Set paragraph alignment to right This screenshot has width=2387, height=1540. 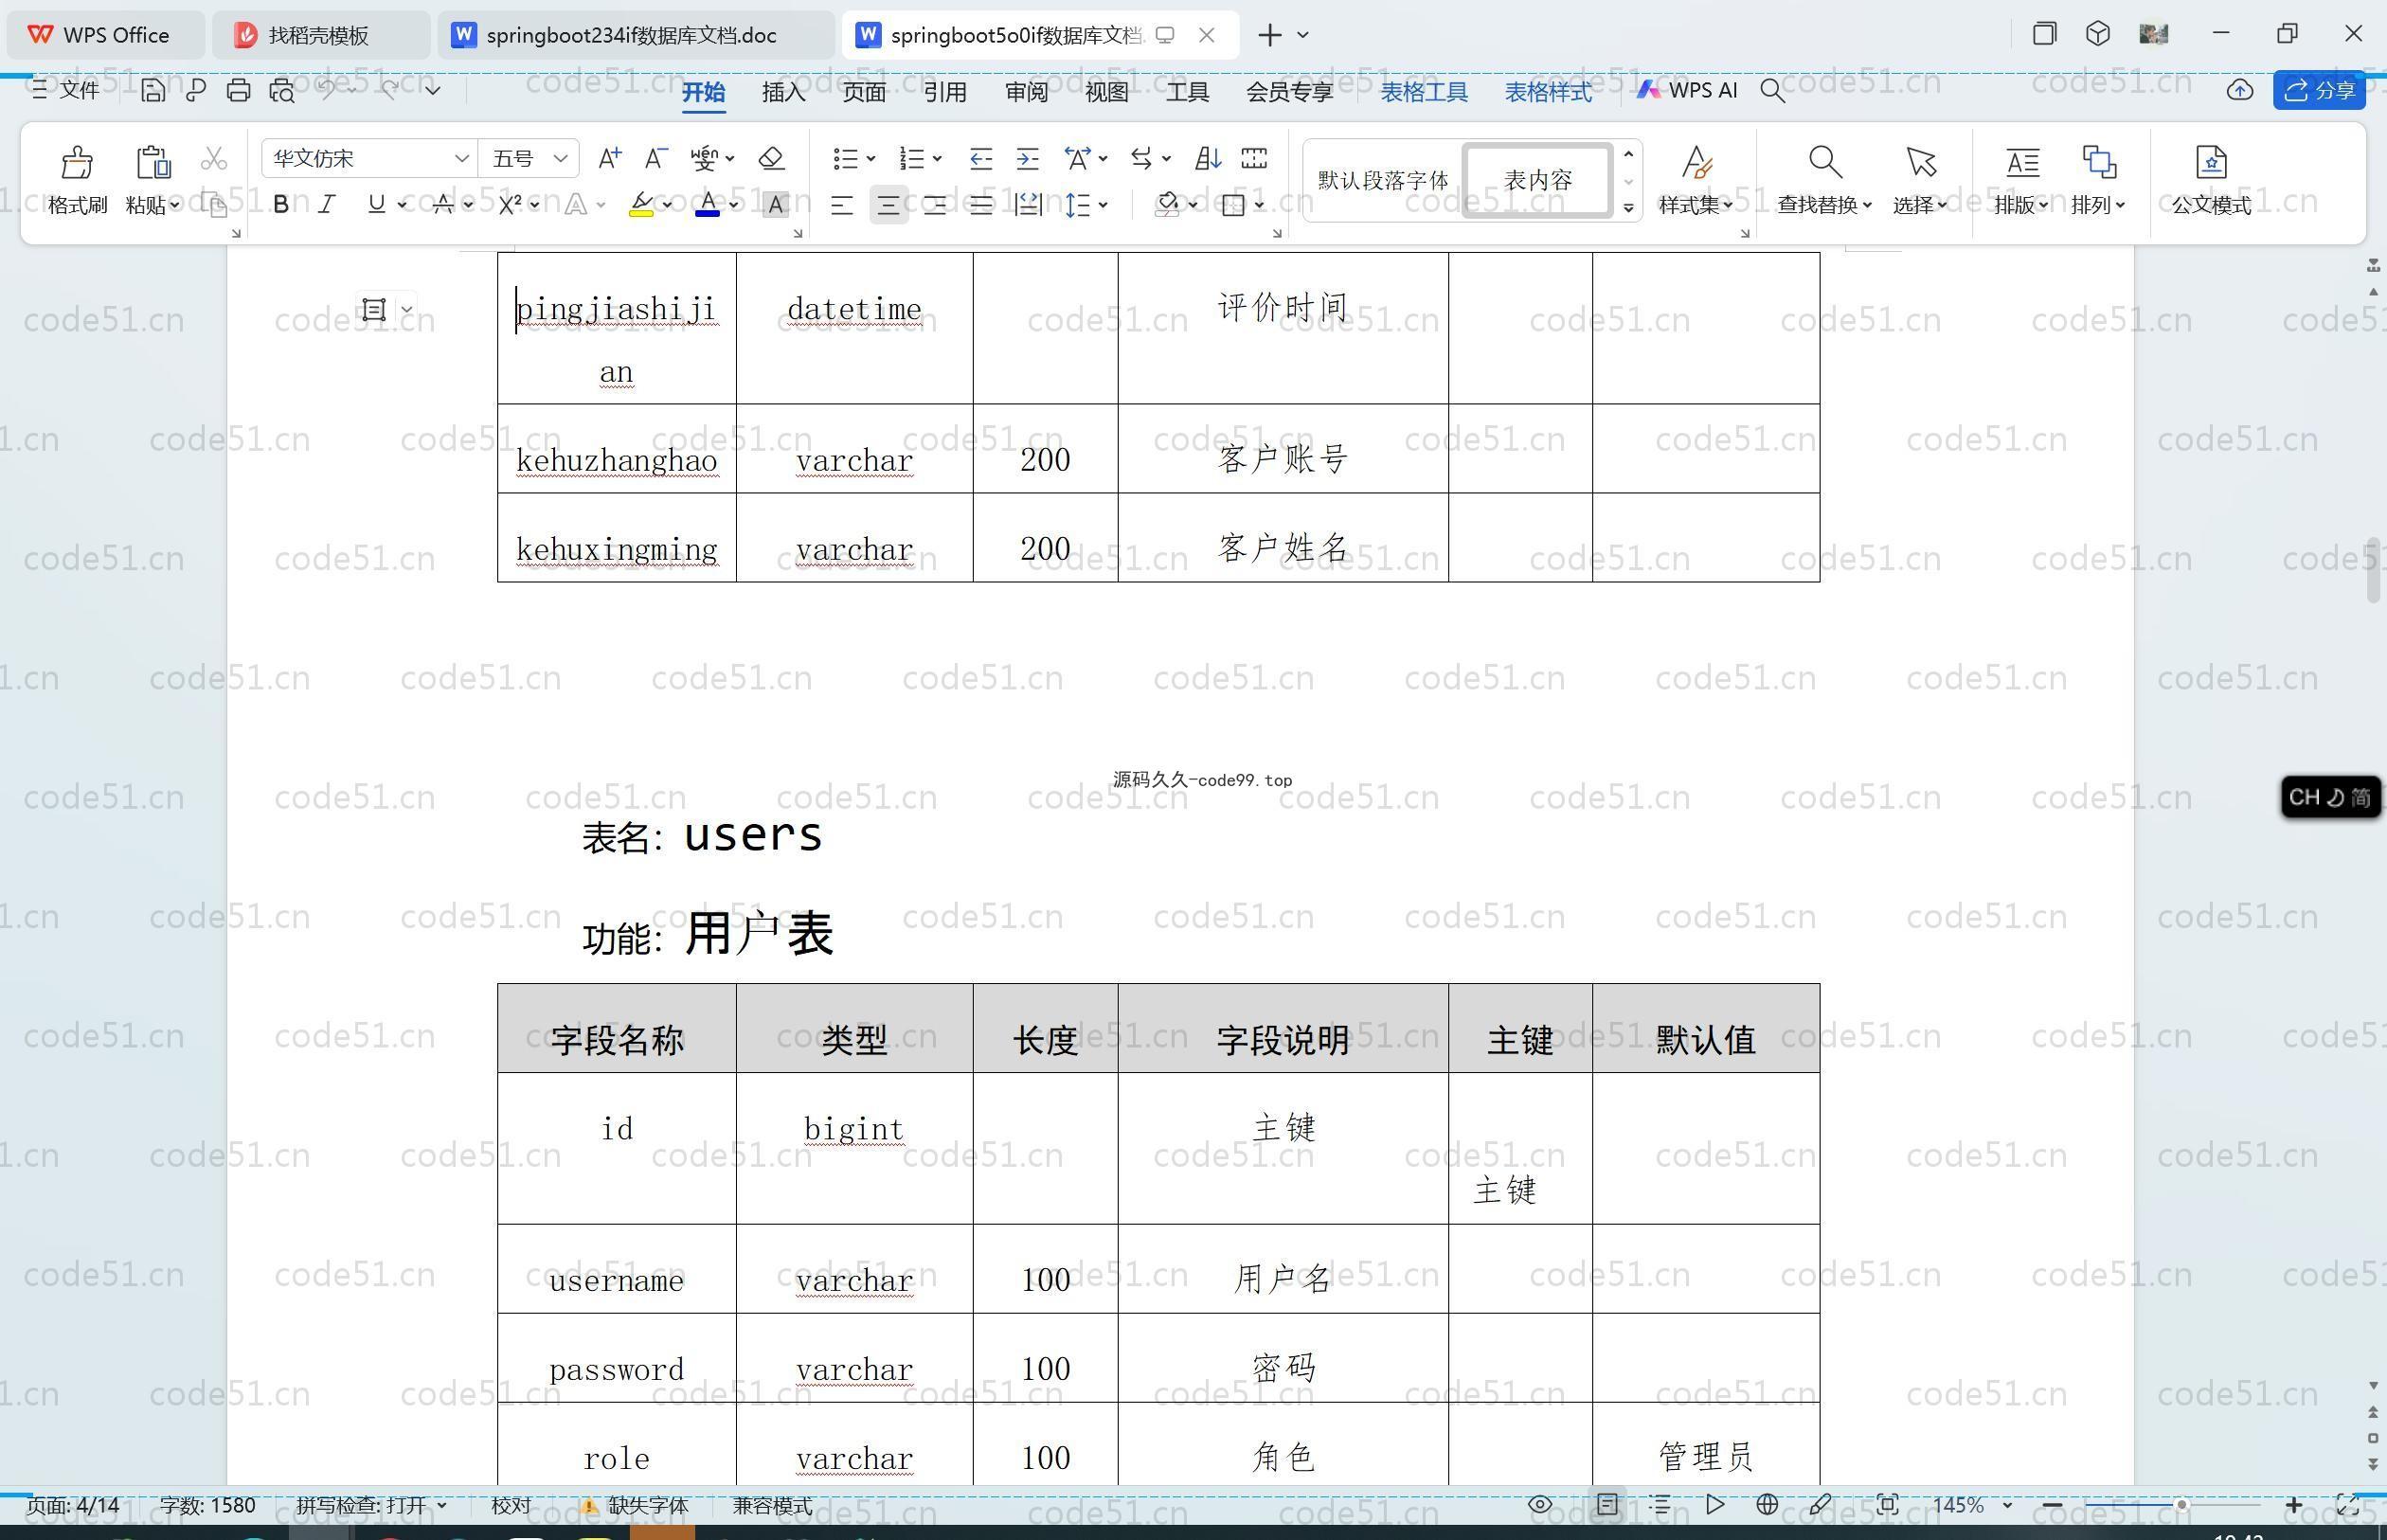(x=935, y=205)
